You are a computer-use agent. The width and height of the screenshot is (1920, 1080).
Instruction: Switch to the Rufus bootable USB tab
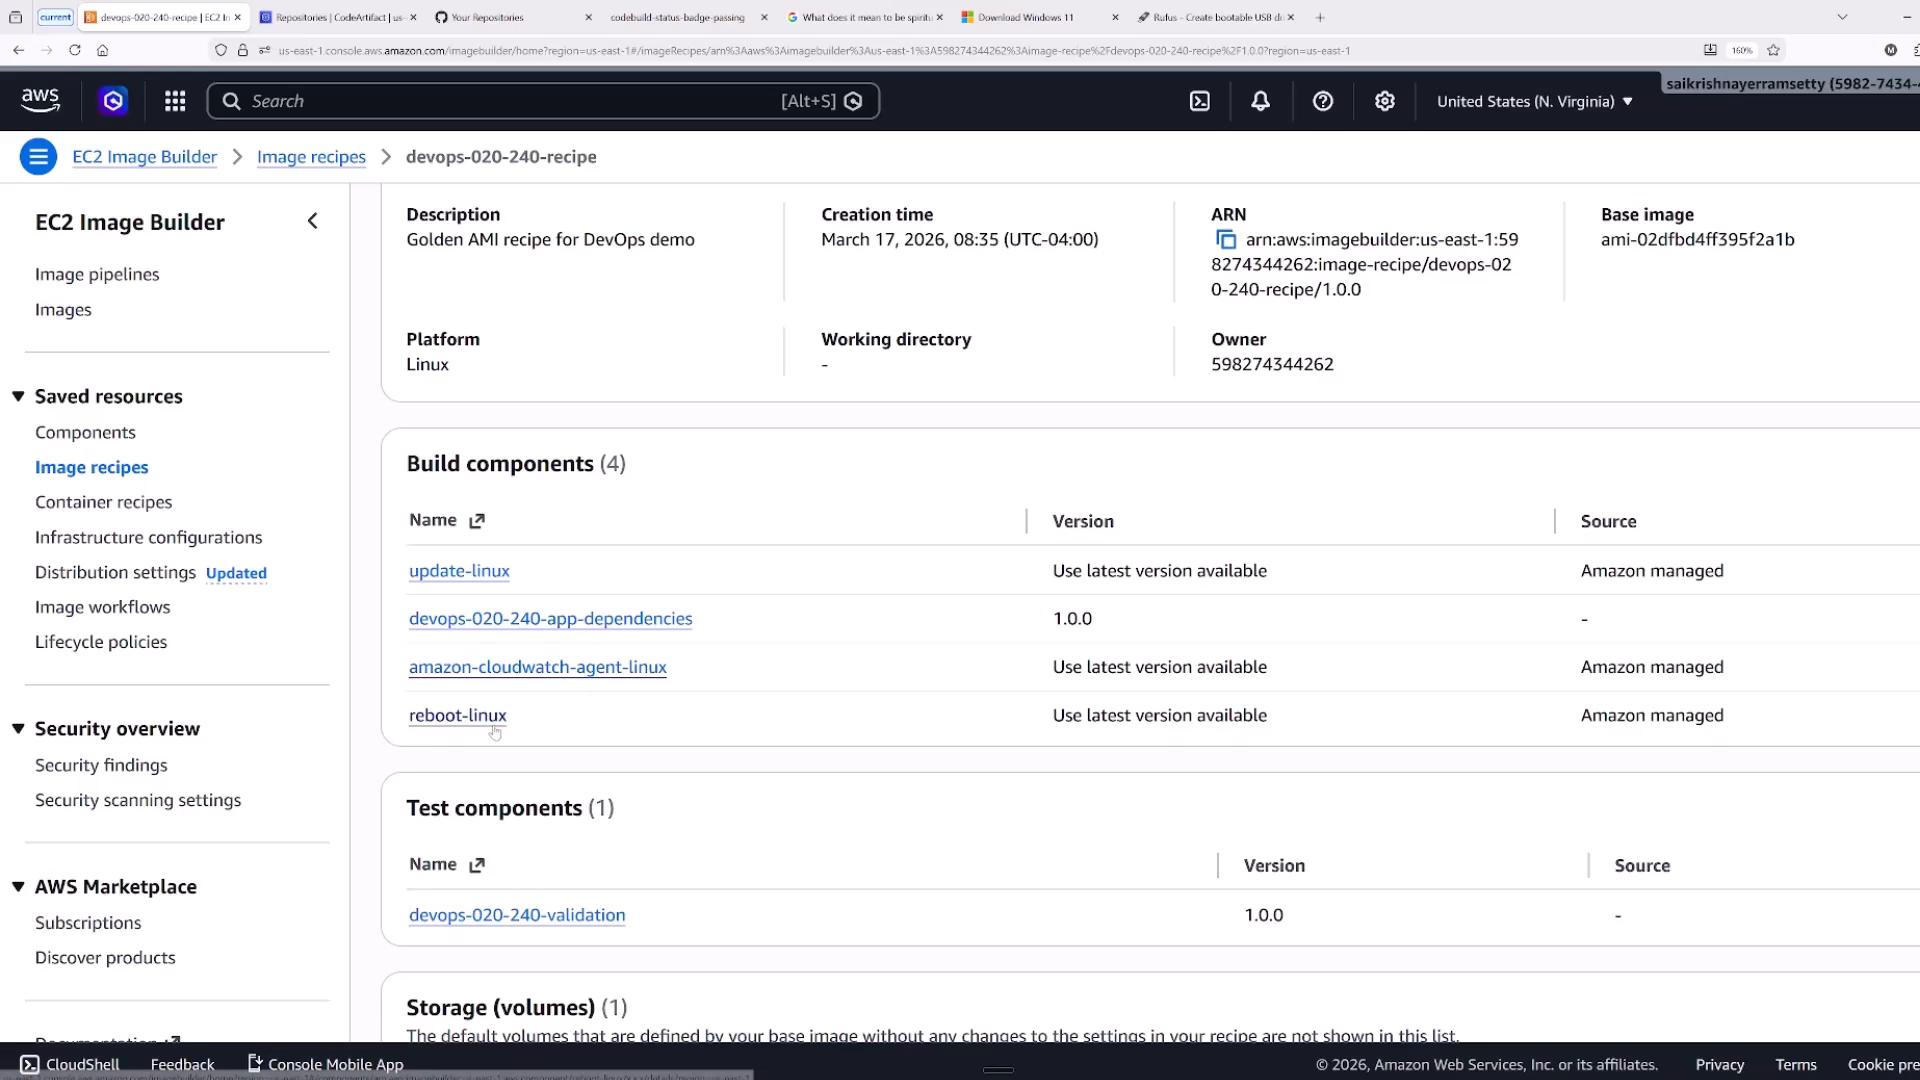pyautogui.click(x=1216, y=17)
